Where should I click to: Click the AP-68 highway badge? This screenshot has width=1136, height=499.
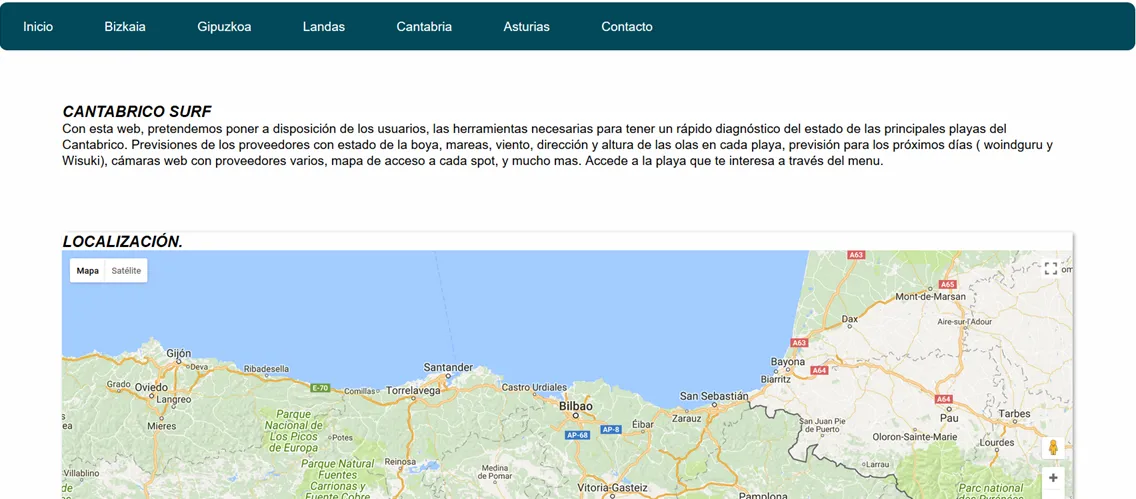[x=576, y=435]
